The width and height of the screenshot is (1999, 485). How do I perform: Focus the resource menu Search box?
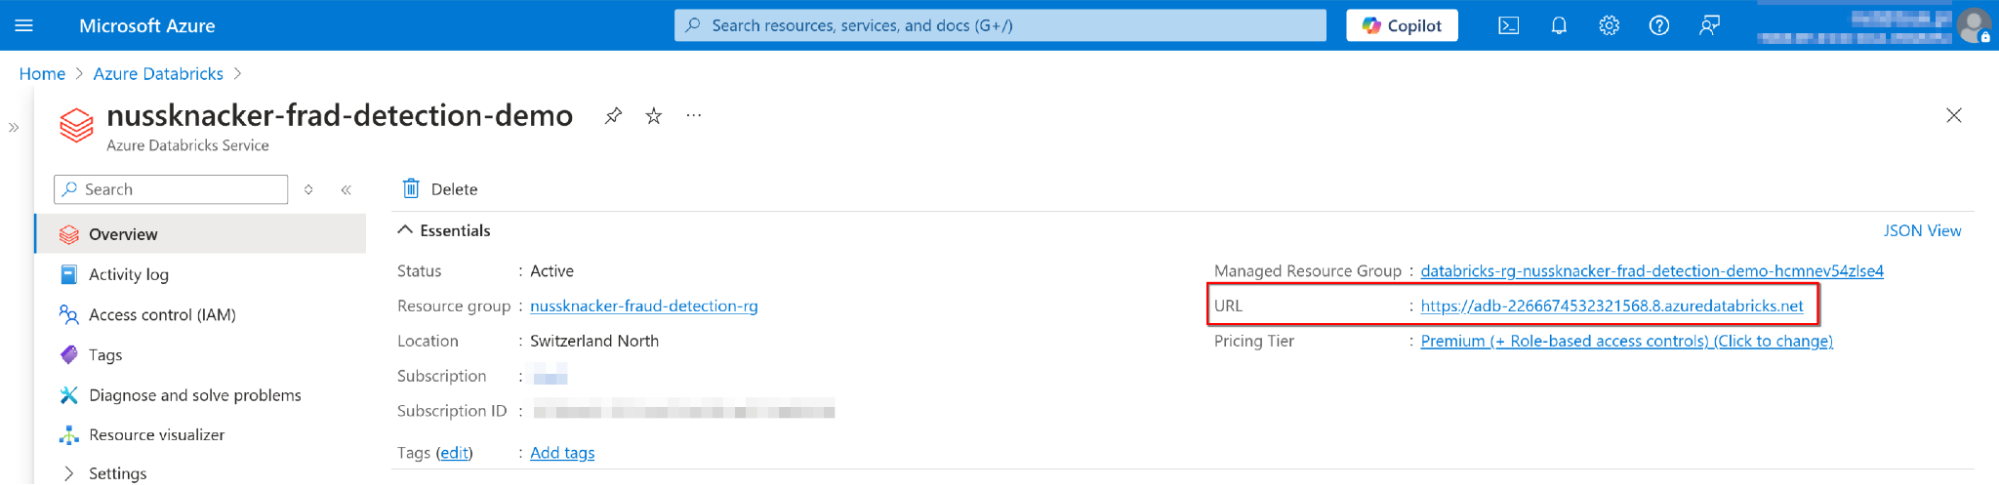171,189
